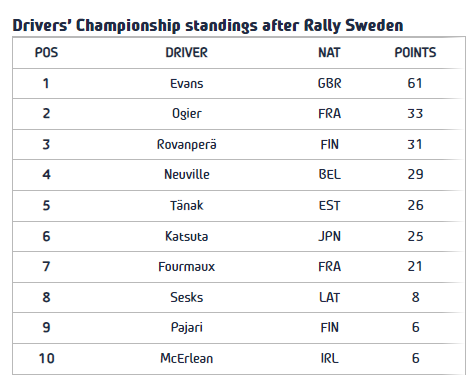Image resolution: width=474 pixels, height=383 pixels.
Task: Click Evans' 61 points value
Action: [415, 83]
